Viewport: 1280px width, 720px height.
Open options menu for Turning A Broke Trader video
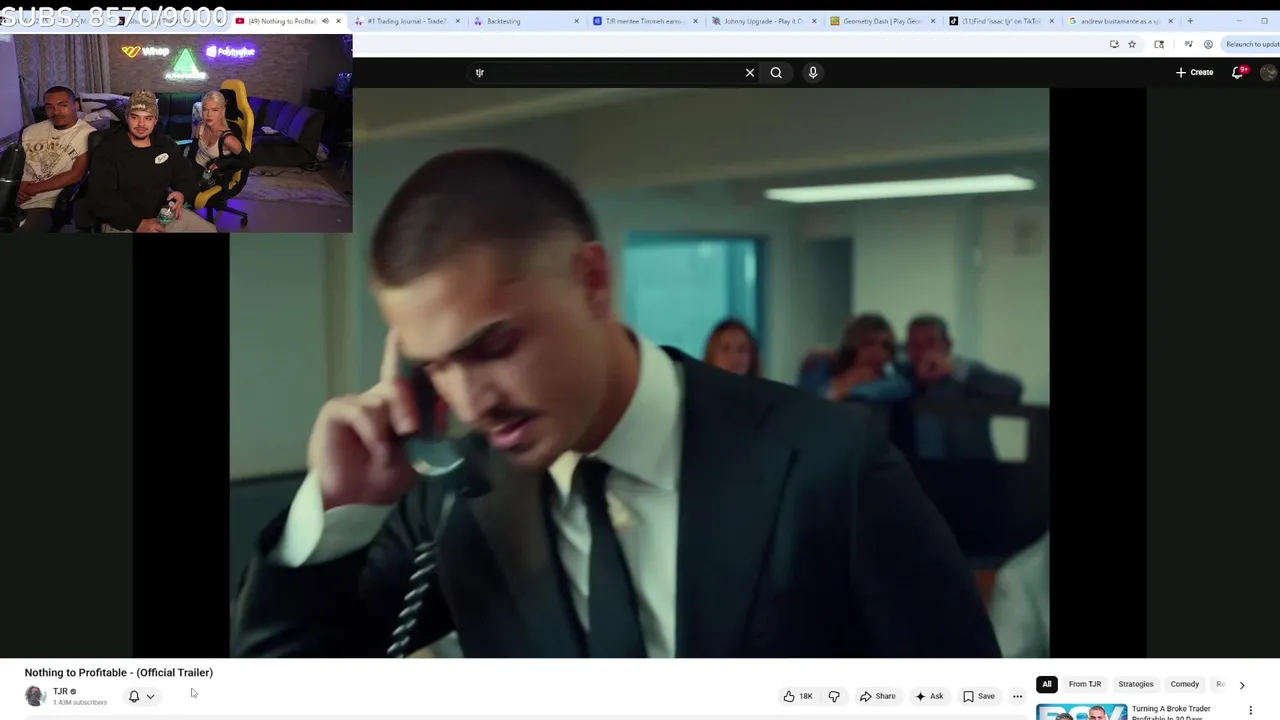click(1250, 711)
